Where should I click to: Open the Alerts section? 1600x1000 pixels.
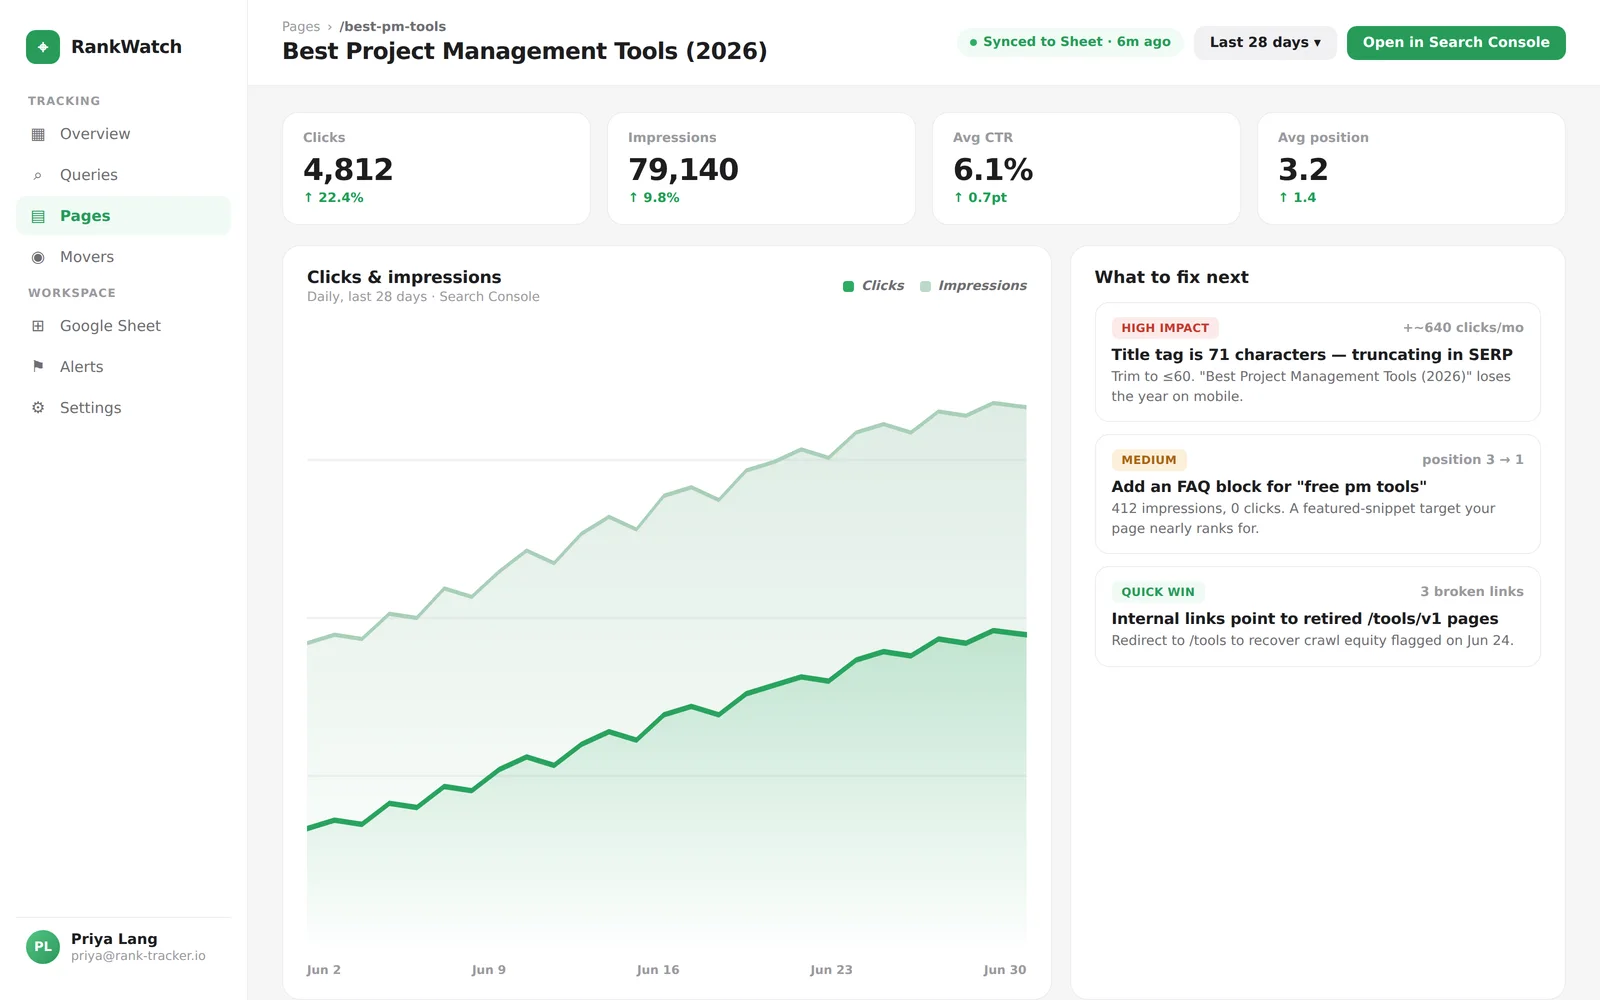pos(123,367)
